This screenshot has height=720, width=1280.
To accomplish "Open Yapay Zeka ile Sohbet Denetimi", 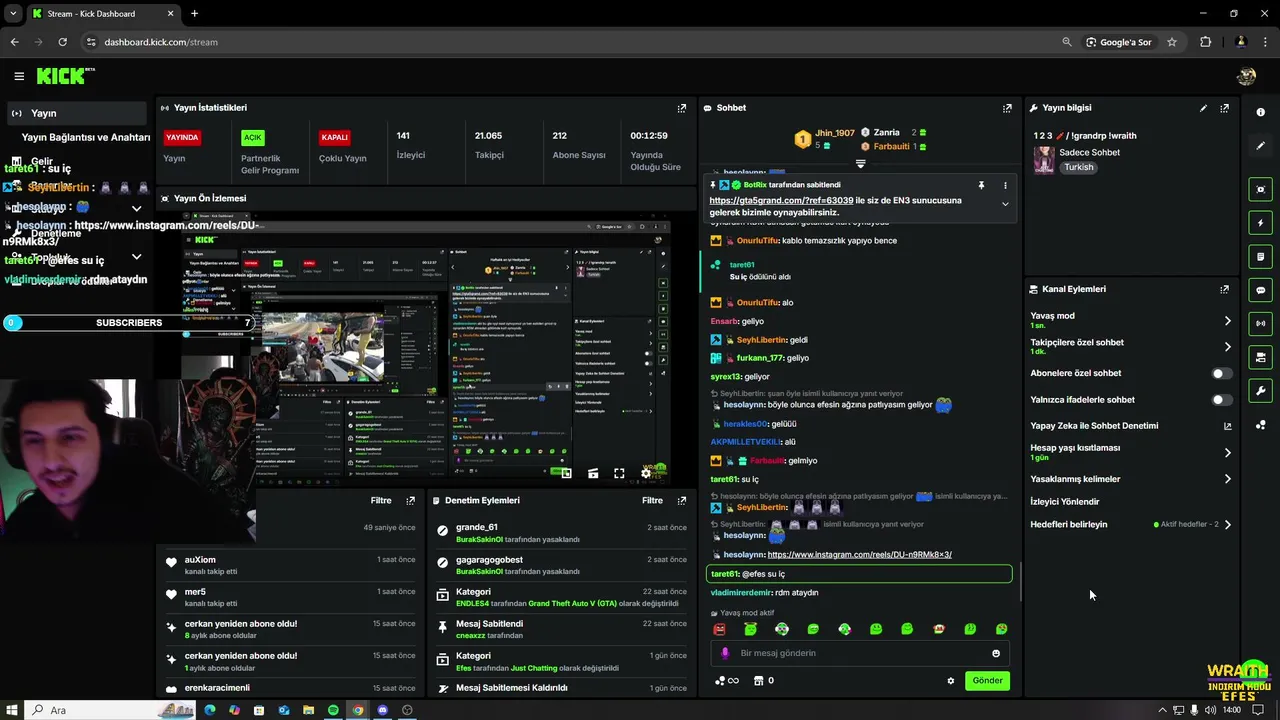I will tap(1131, 426).
